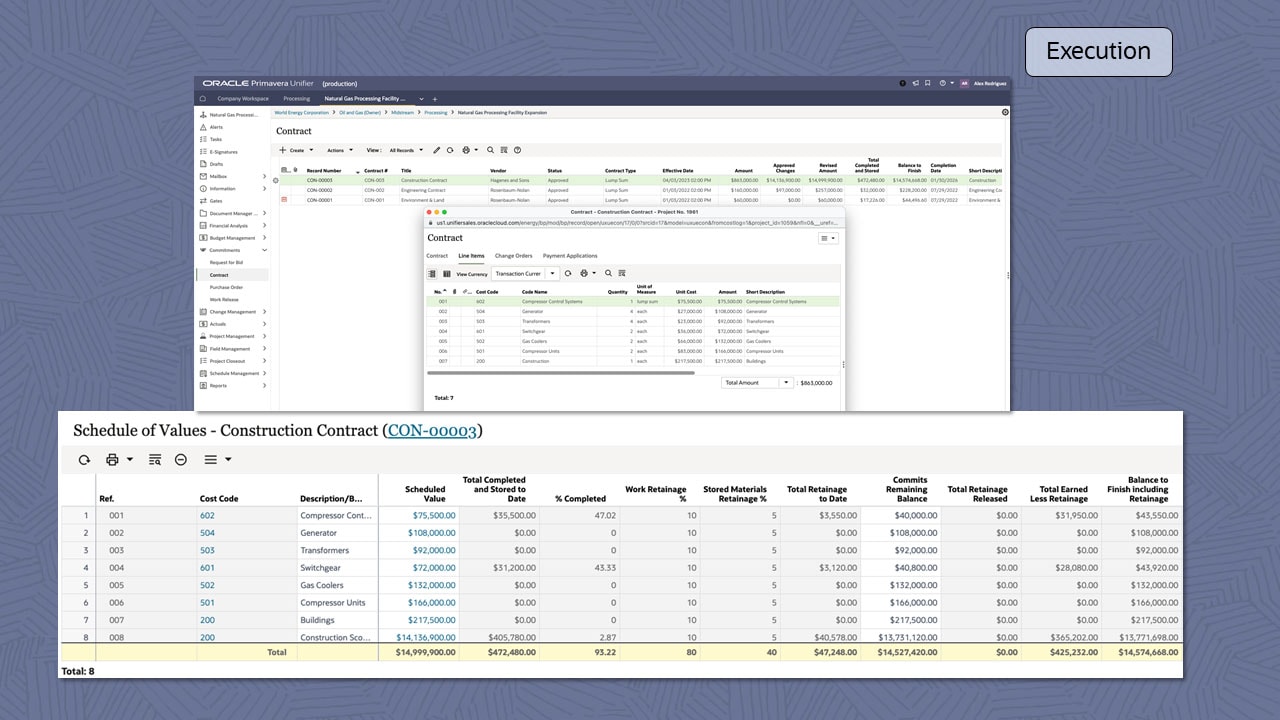Screen dimensions: 1280x720
Task: Switch to the Payment Applications tab
Action: [x=570, y=256]
